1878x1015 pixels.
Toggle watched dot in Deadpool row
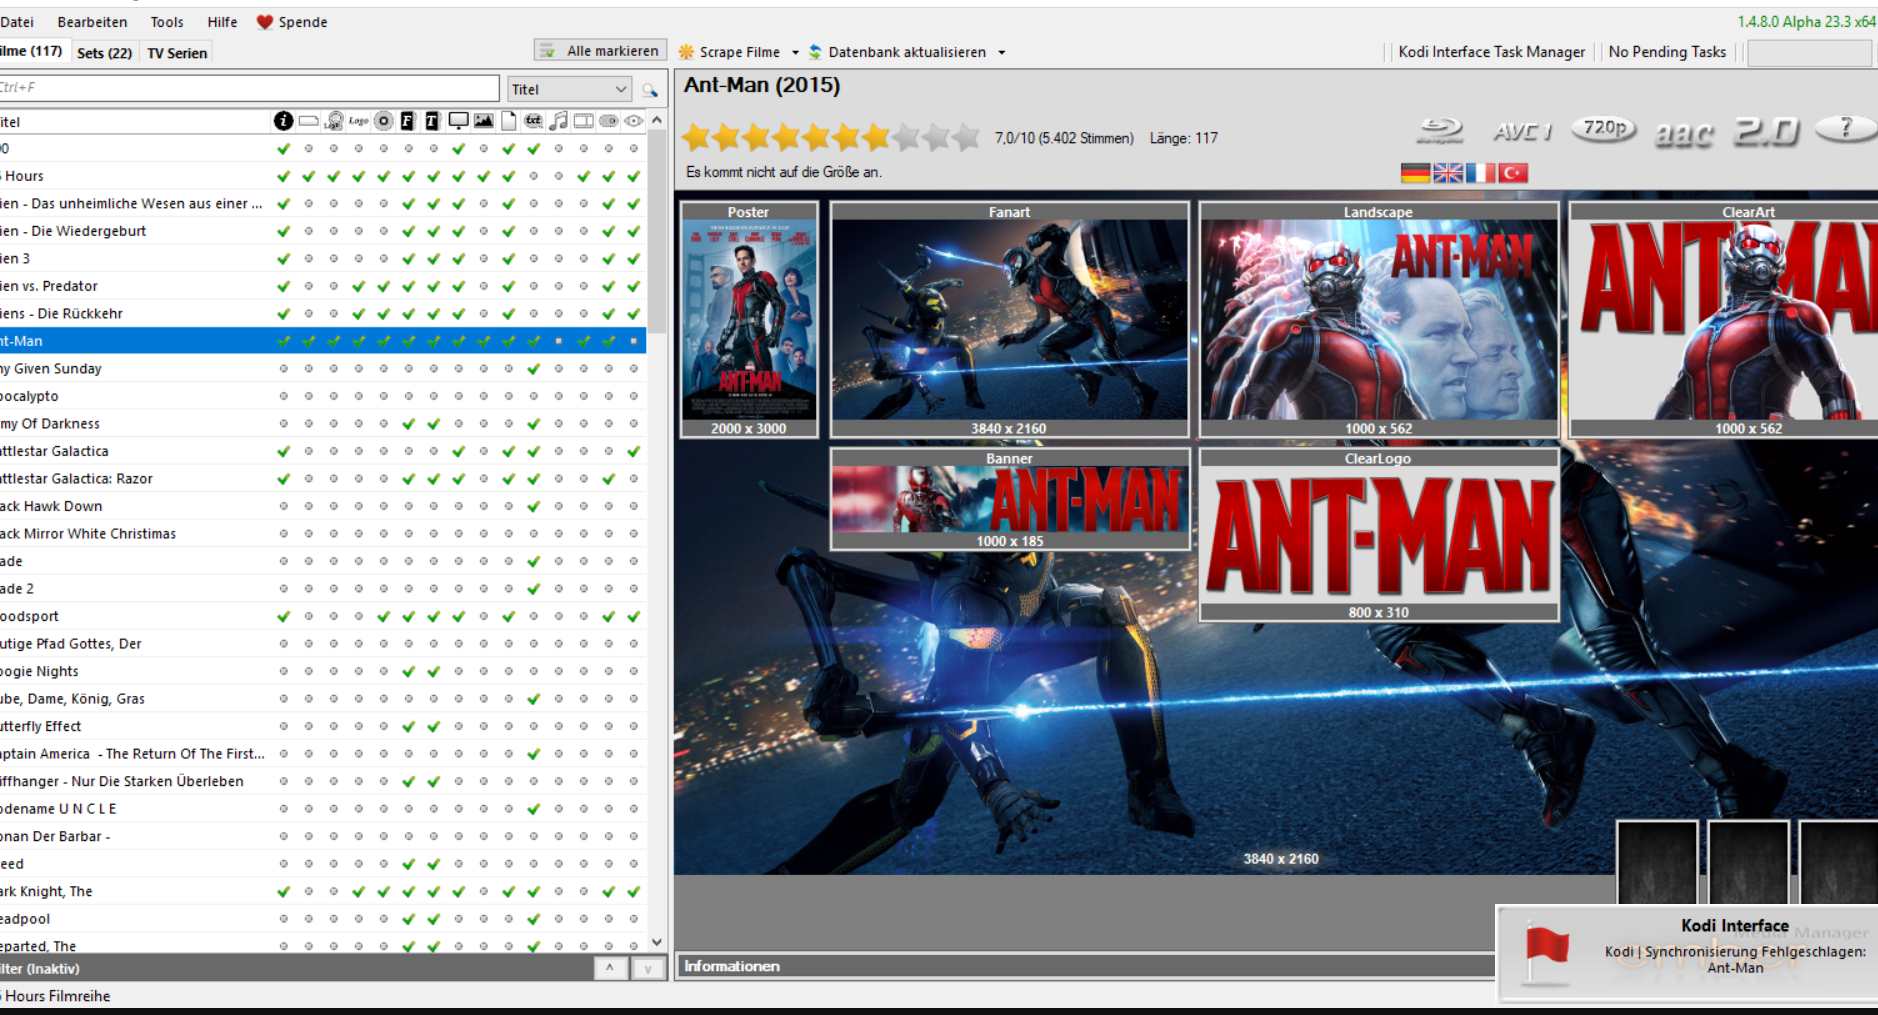634,918
